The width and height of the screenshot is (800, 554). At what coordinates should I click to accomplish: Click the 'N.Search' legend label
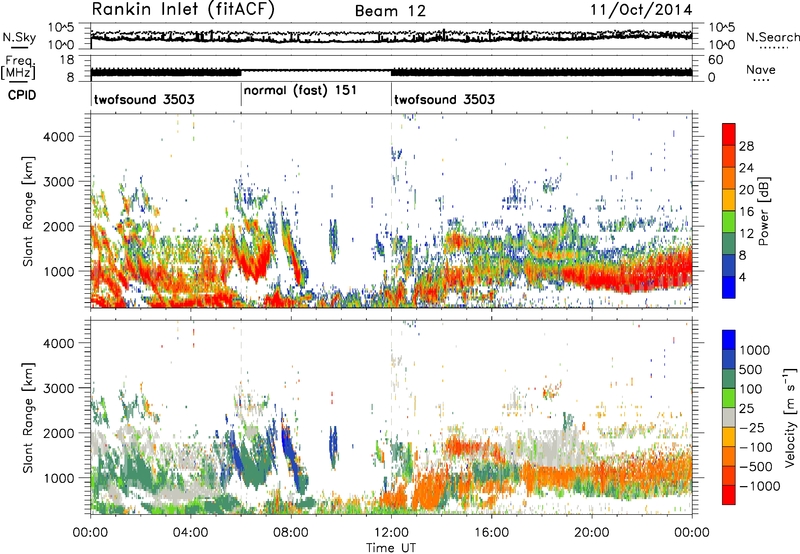[772, 37]
